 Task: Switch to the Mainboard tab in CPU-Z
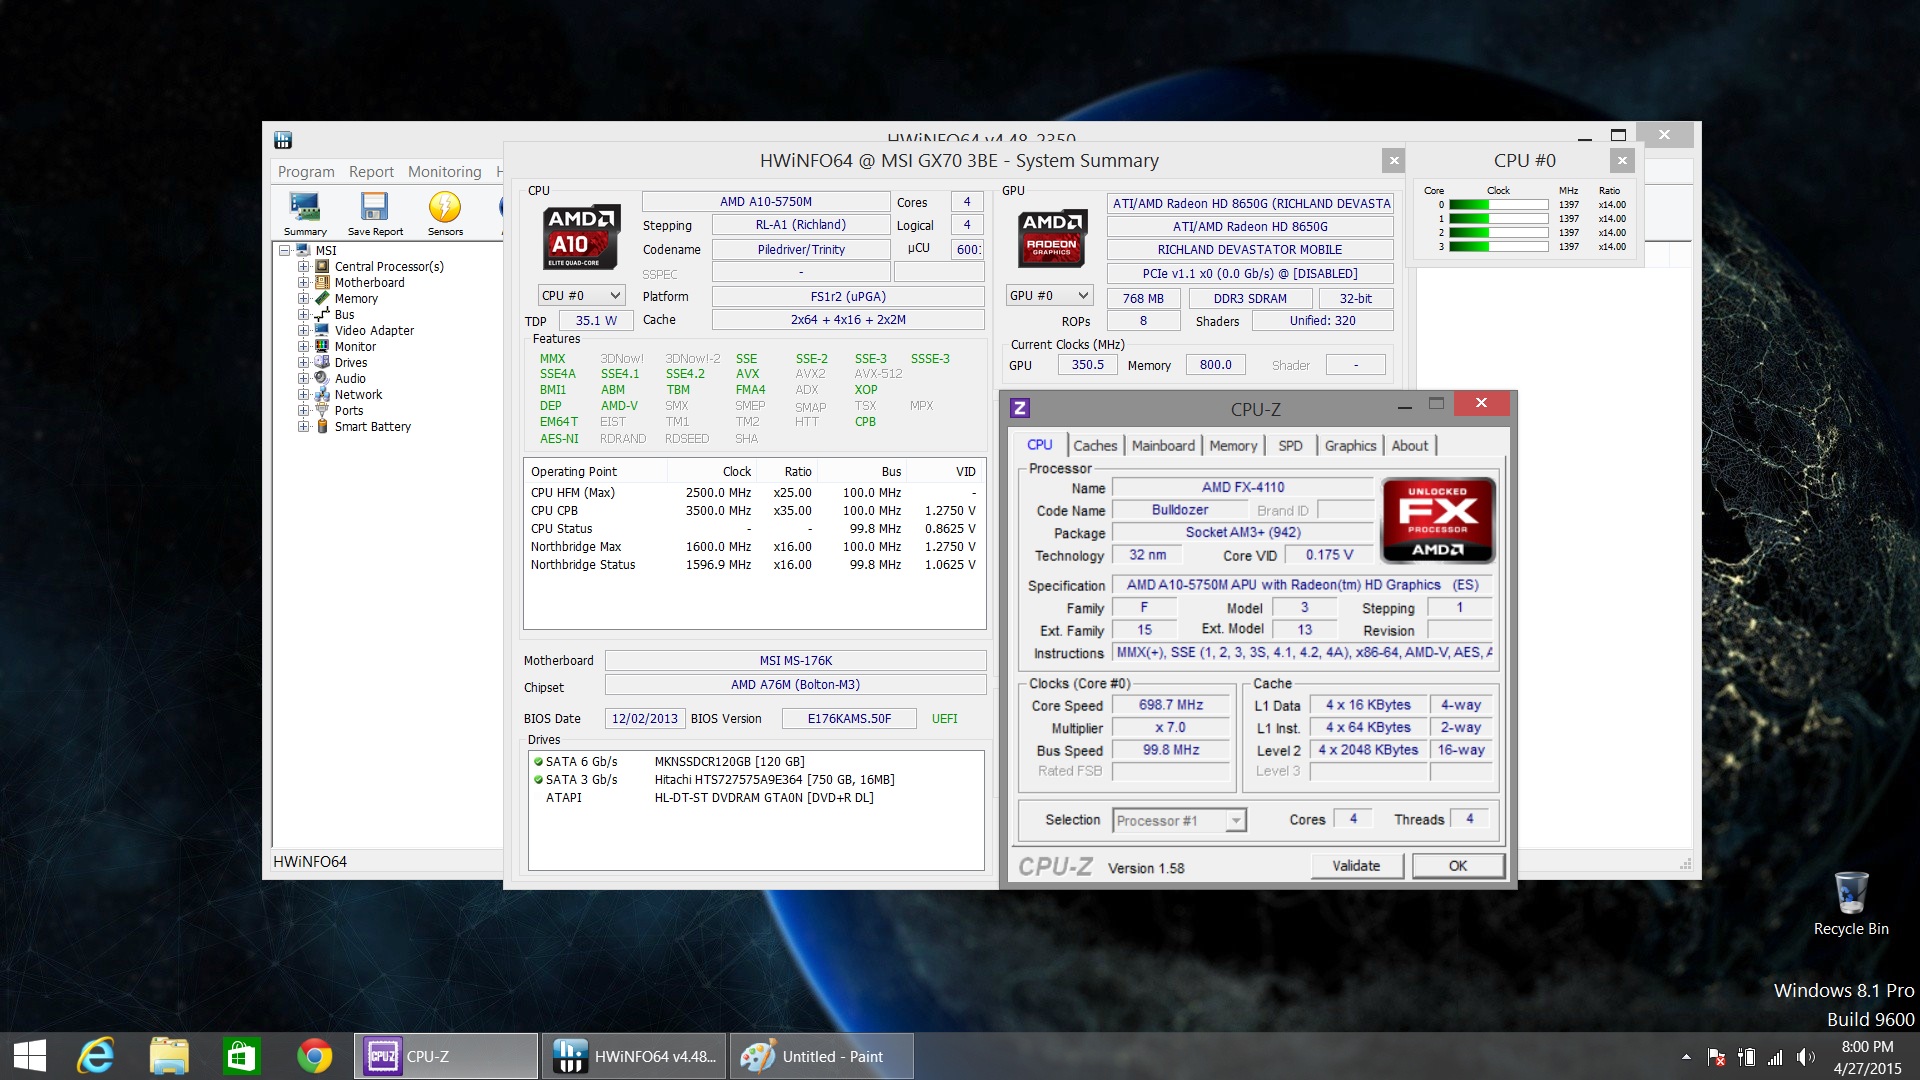[1163, 446]
